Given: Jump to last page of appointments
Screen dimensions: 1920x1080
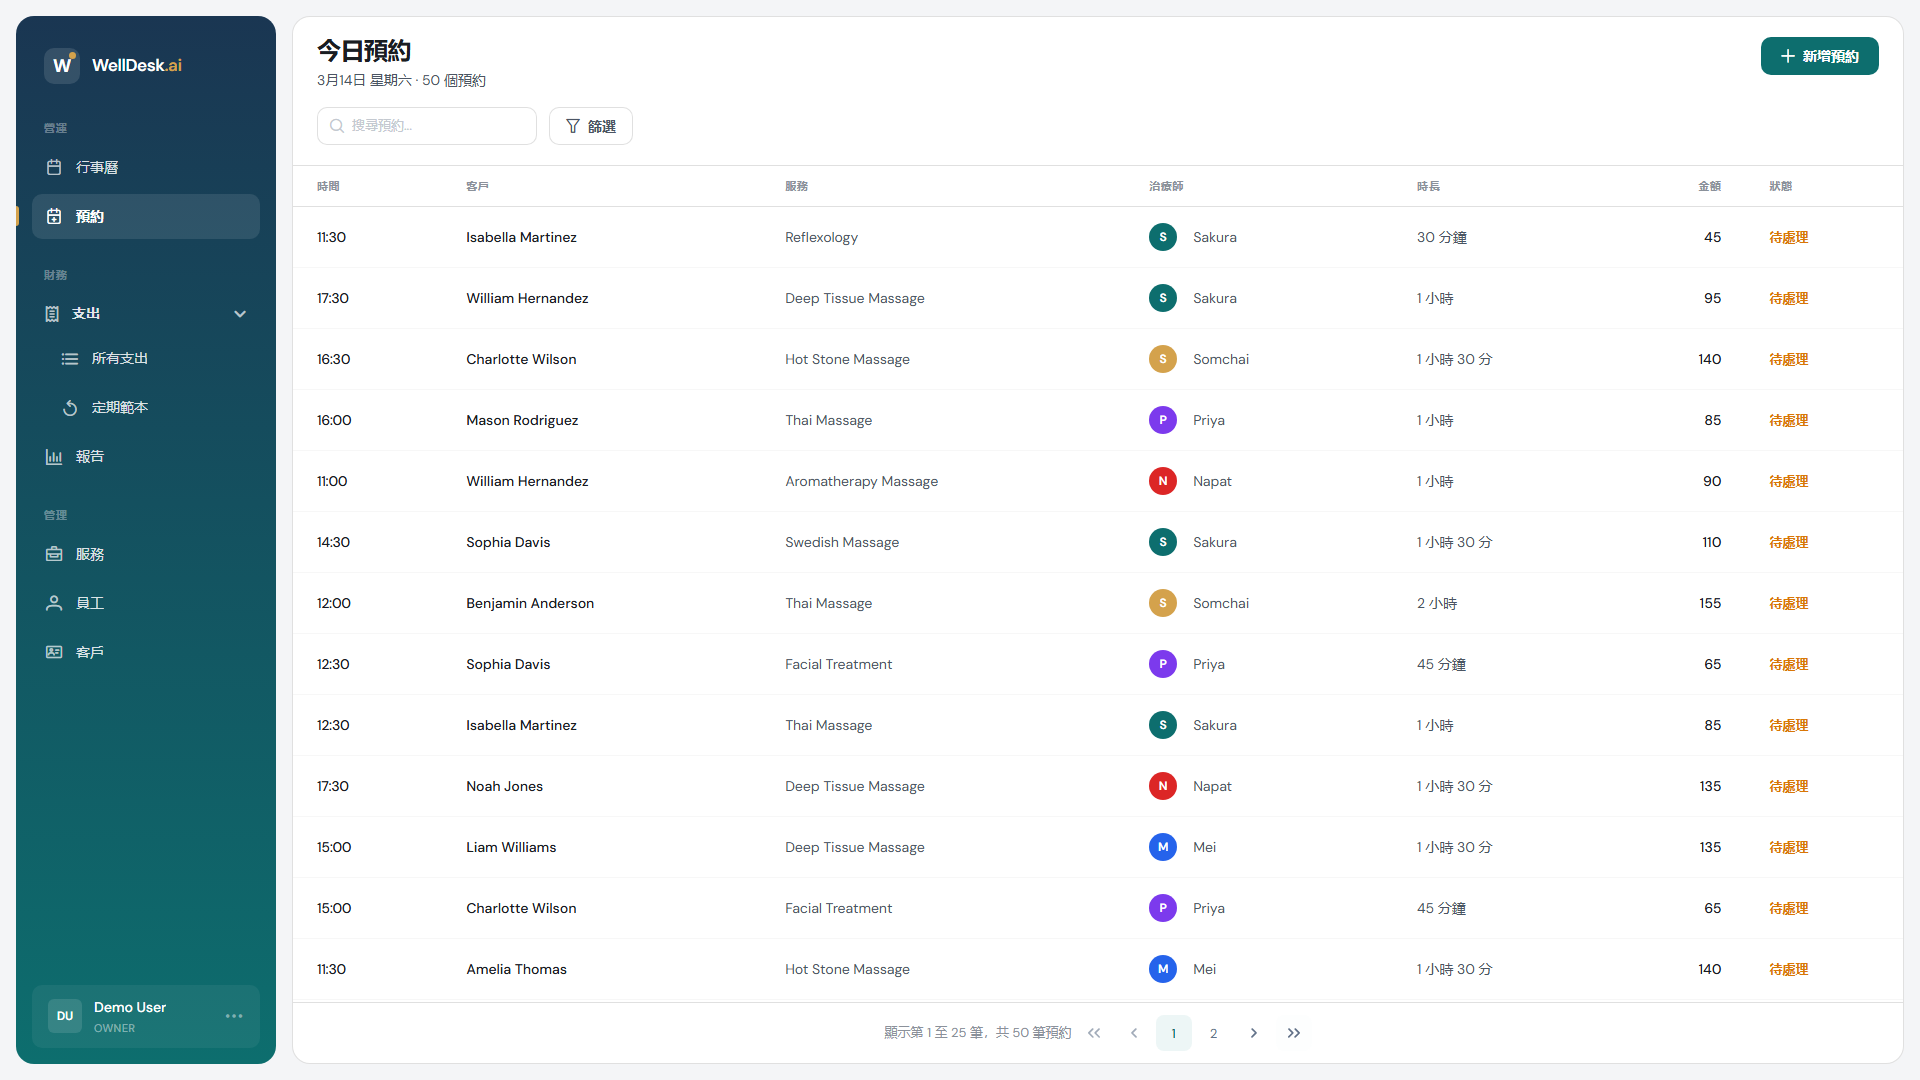Looking at the screenshot, I should pos(1293,1033).
